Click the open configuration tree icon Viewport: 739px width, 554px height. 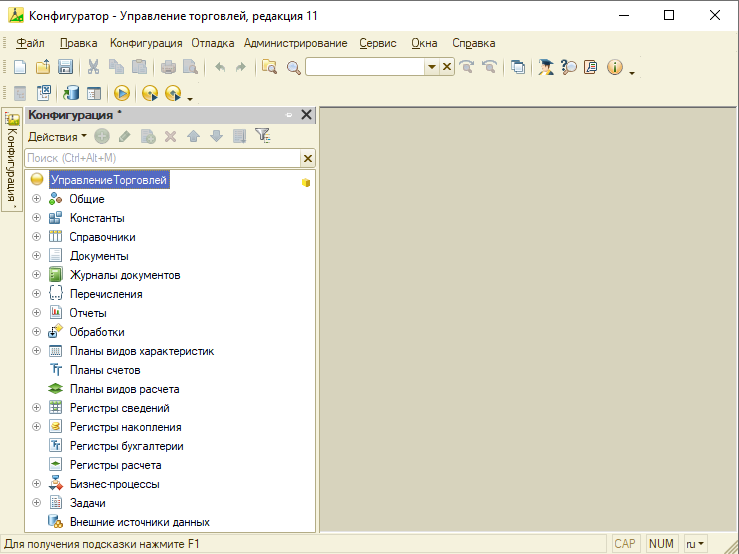click(x=20, y=93)
